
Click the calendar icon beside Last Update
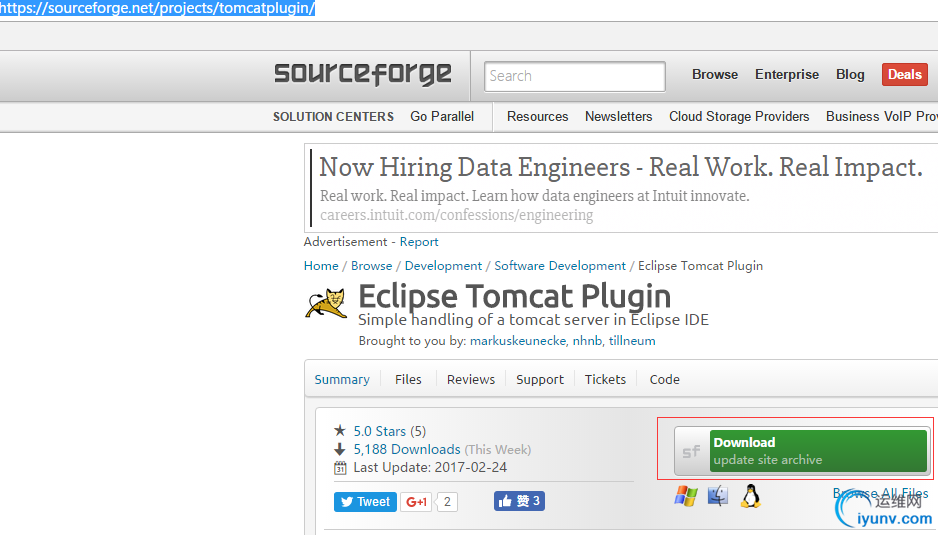(340, 467)
